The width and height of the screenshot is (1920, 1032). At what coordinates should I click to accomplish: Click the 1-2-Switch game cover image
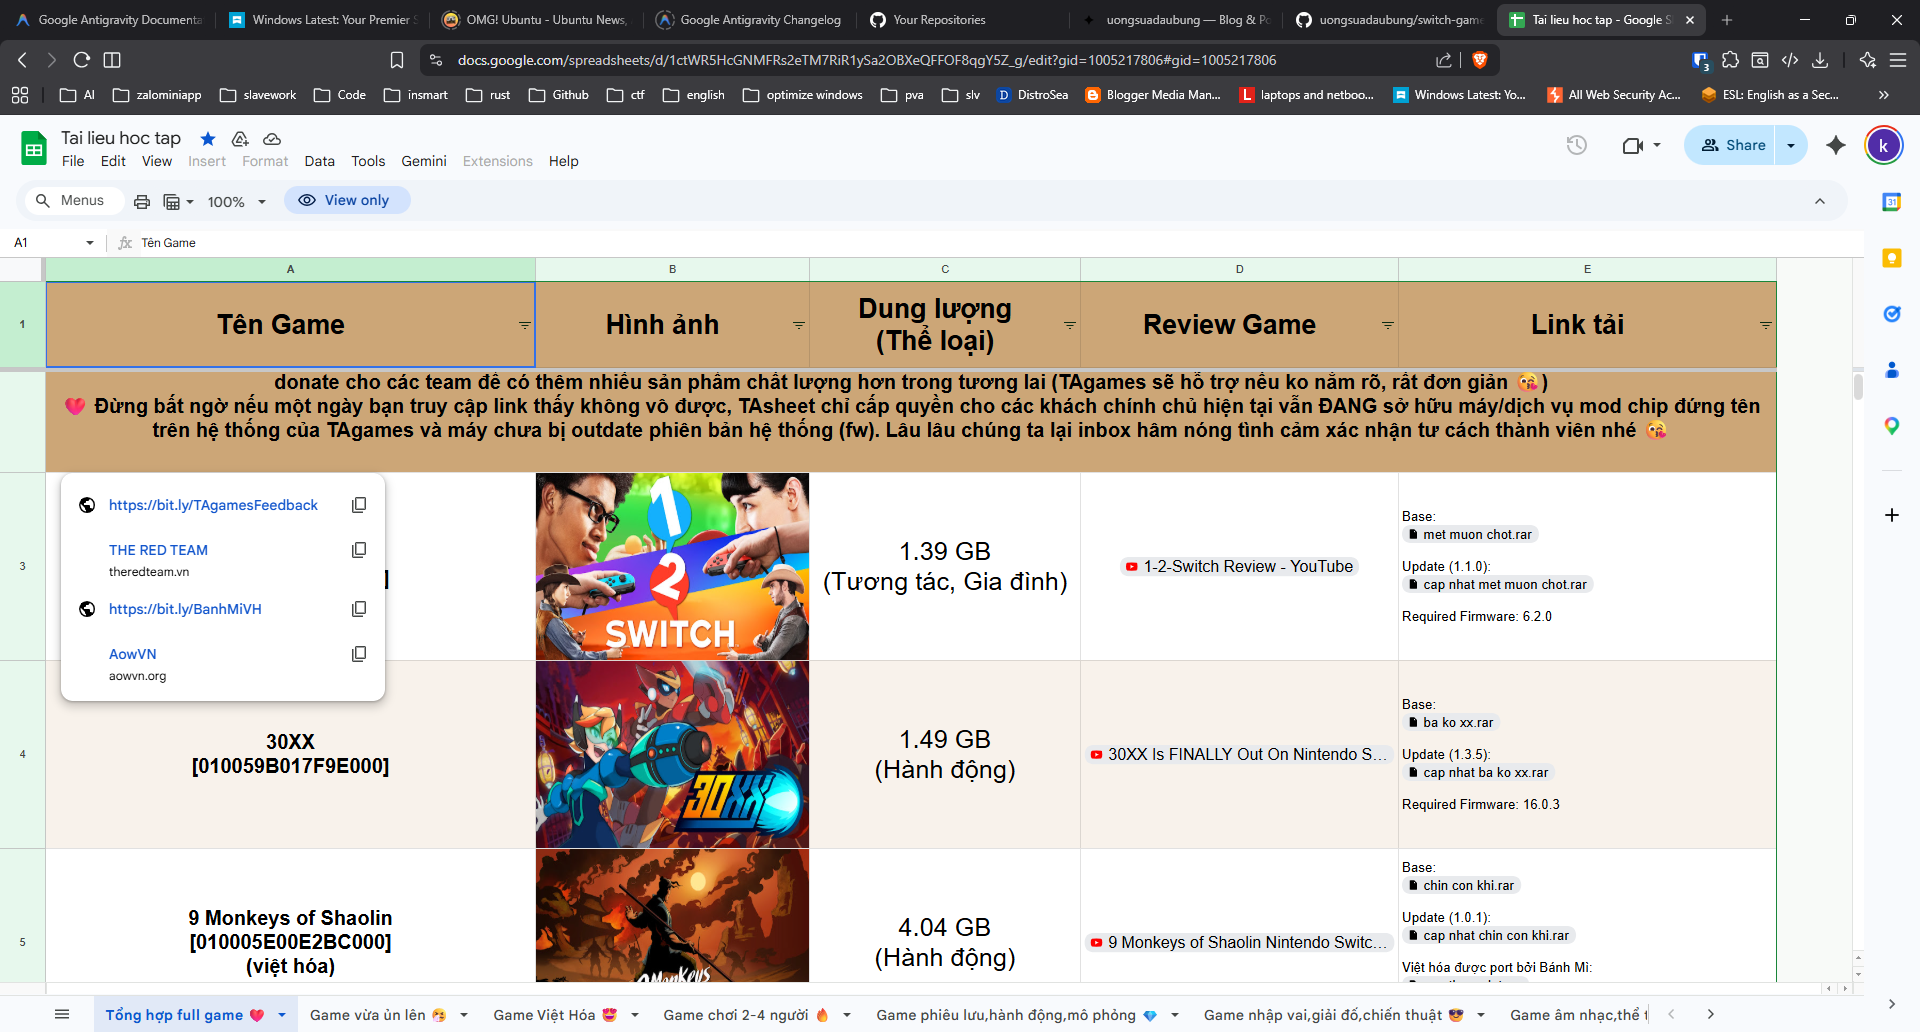pyautogui.click(x=672, y=566)
